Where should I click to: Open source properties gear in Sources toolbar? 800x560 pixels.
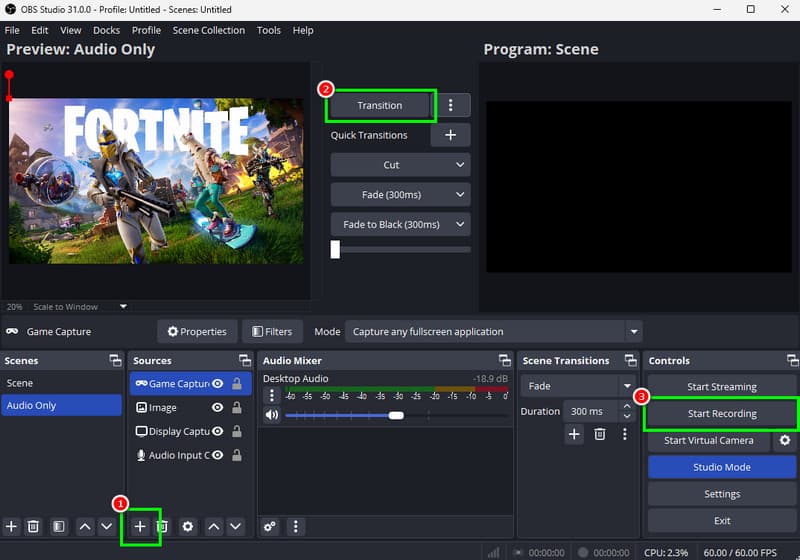tap(188, 526)
